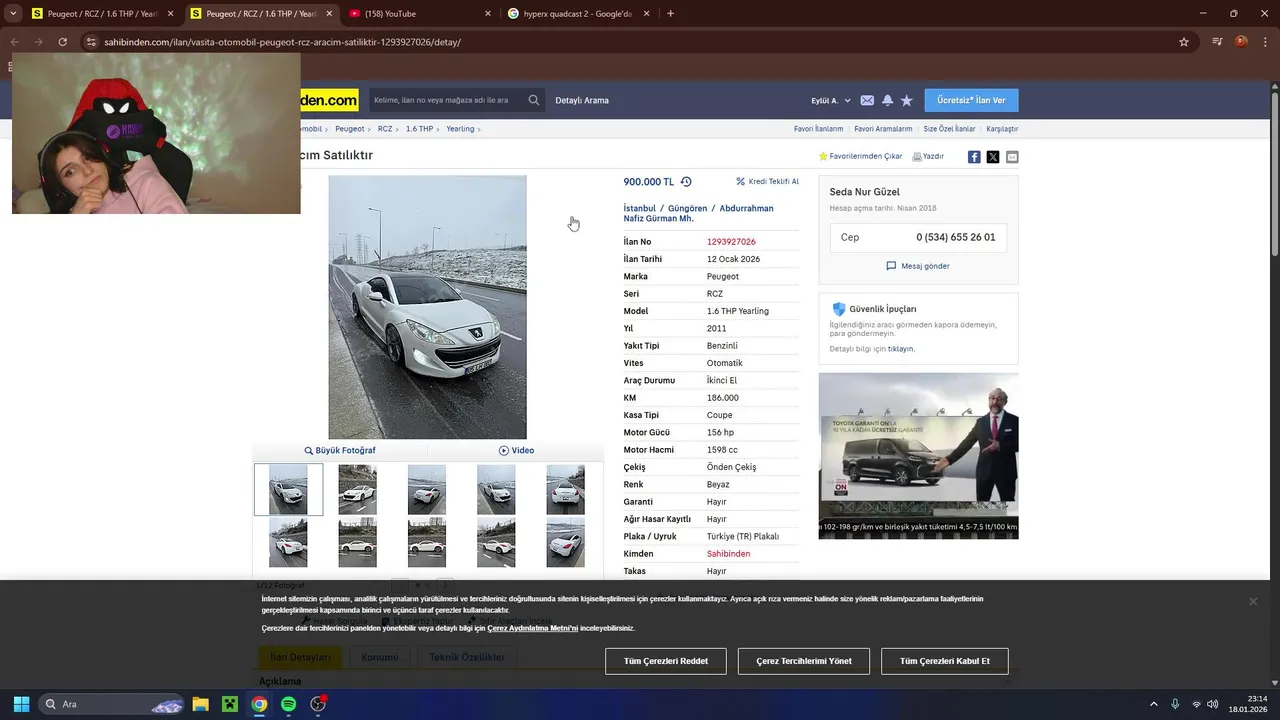This screenshot has height=720, width=1280.
Task: Share listing by email icon
Action: click(1012, 157)
